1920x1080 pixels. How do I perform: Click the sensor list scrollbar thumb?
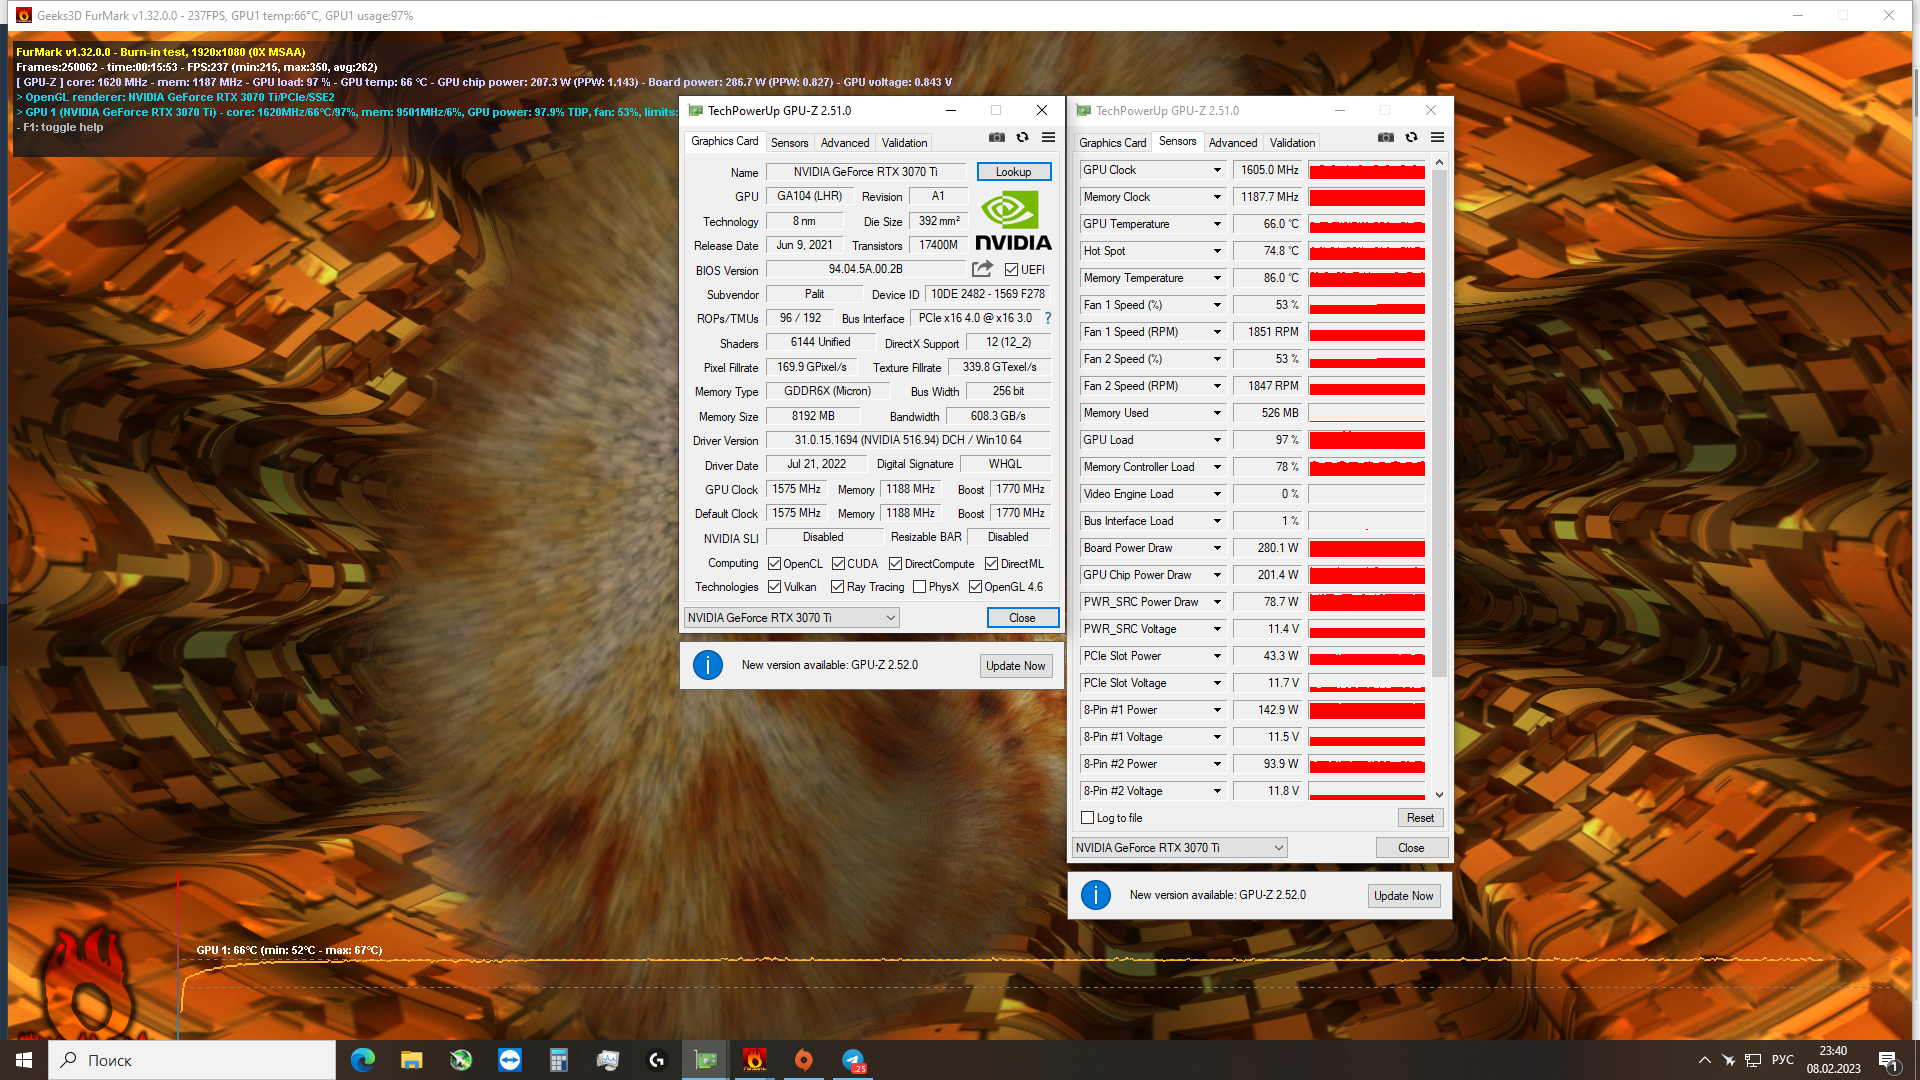(x=1439, y=424)
